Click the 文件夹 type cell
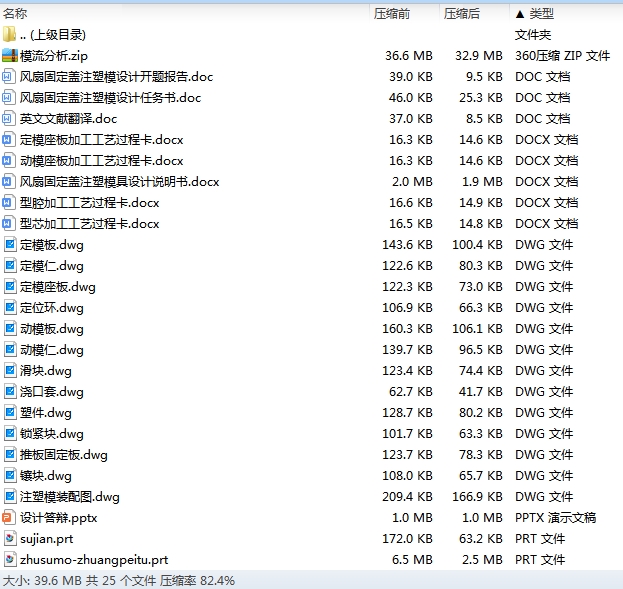The height and width of the screenshot is (589, 623). click(533, 35)
